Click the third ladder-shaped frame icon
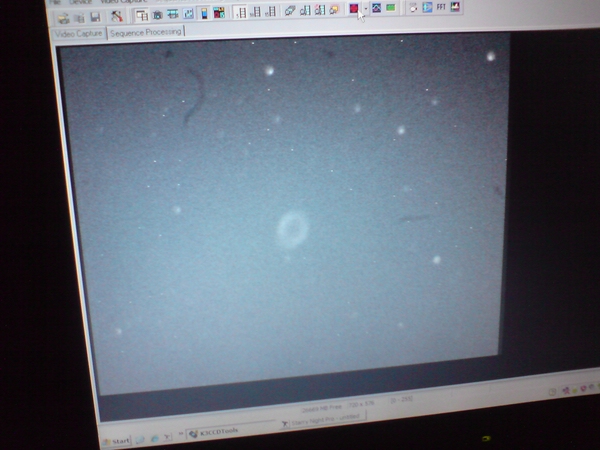Viewport: 600px width, 450px height. click(271, 11)
